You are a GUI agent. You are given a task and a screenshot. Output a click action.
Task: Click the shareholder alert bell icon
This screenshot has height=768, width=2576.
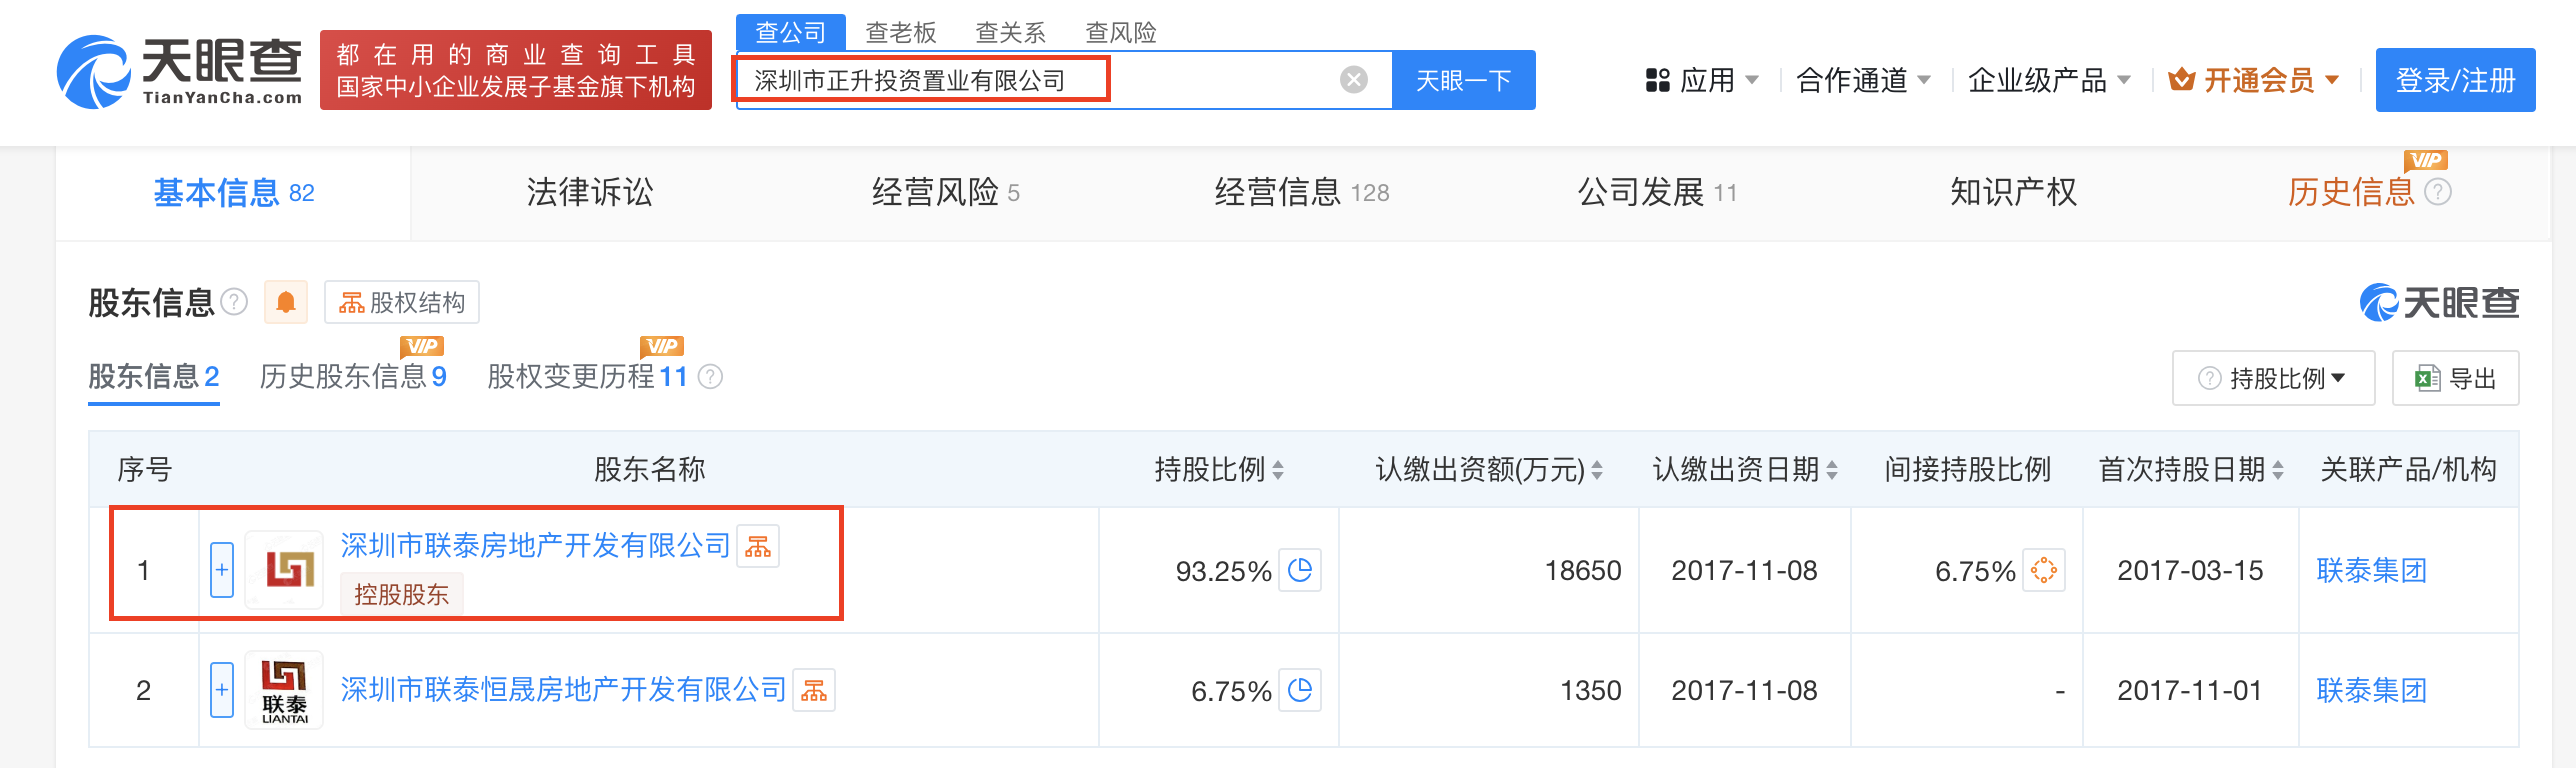(x=286, y=302)
